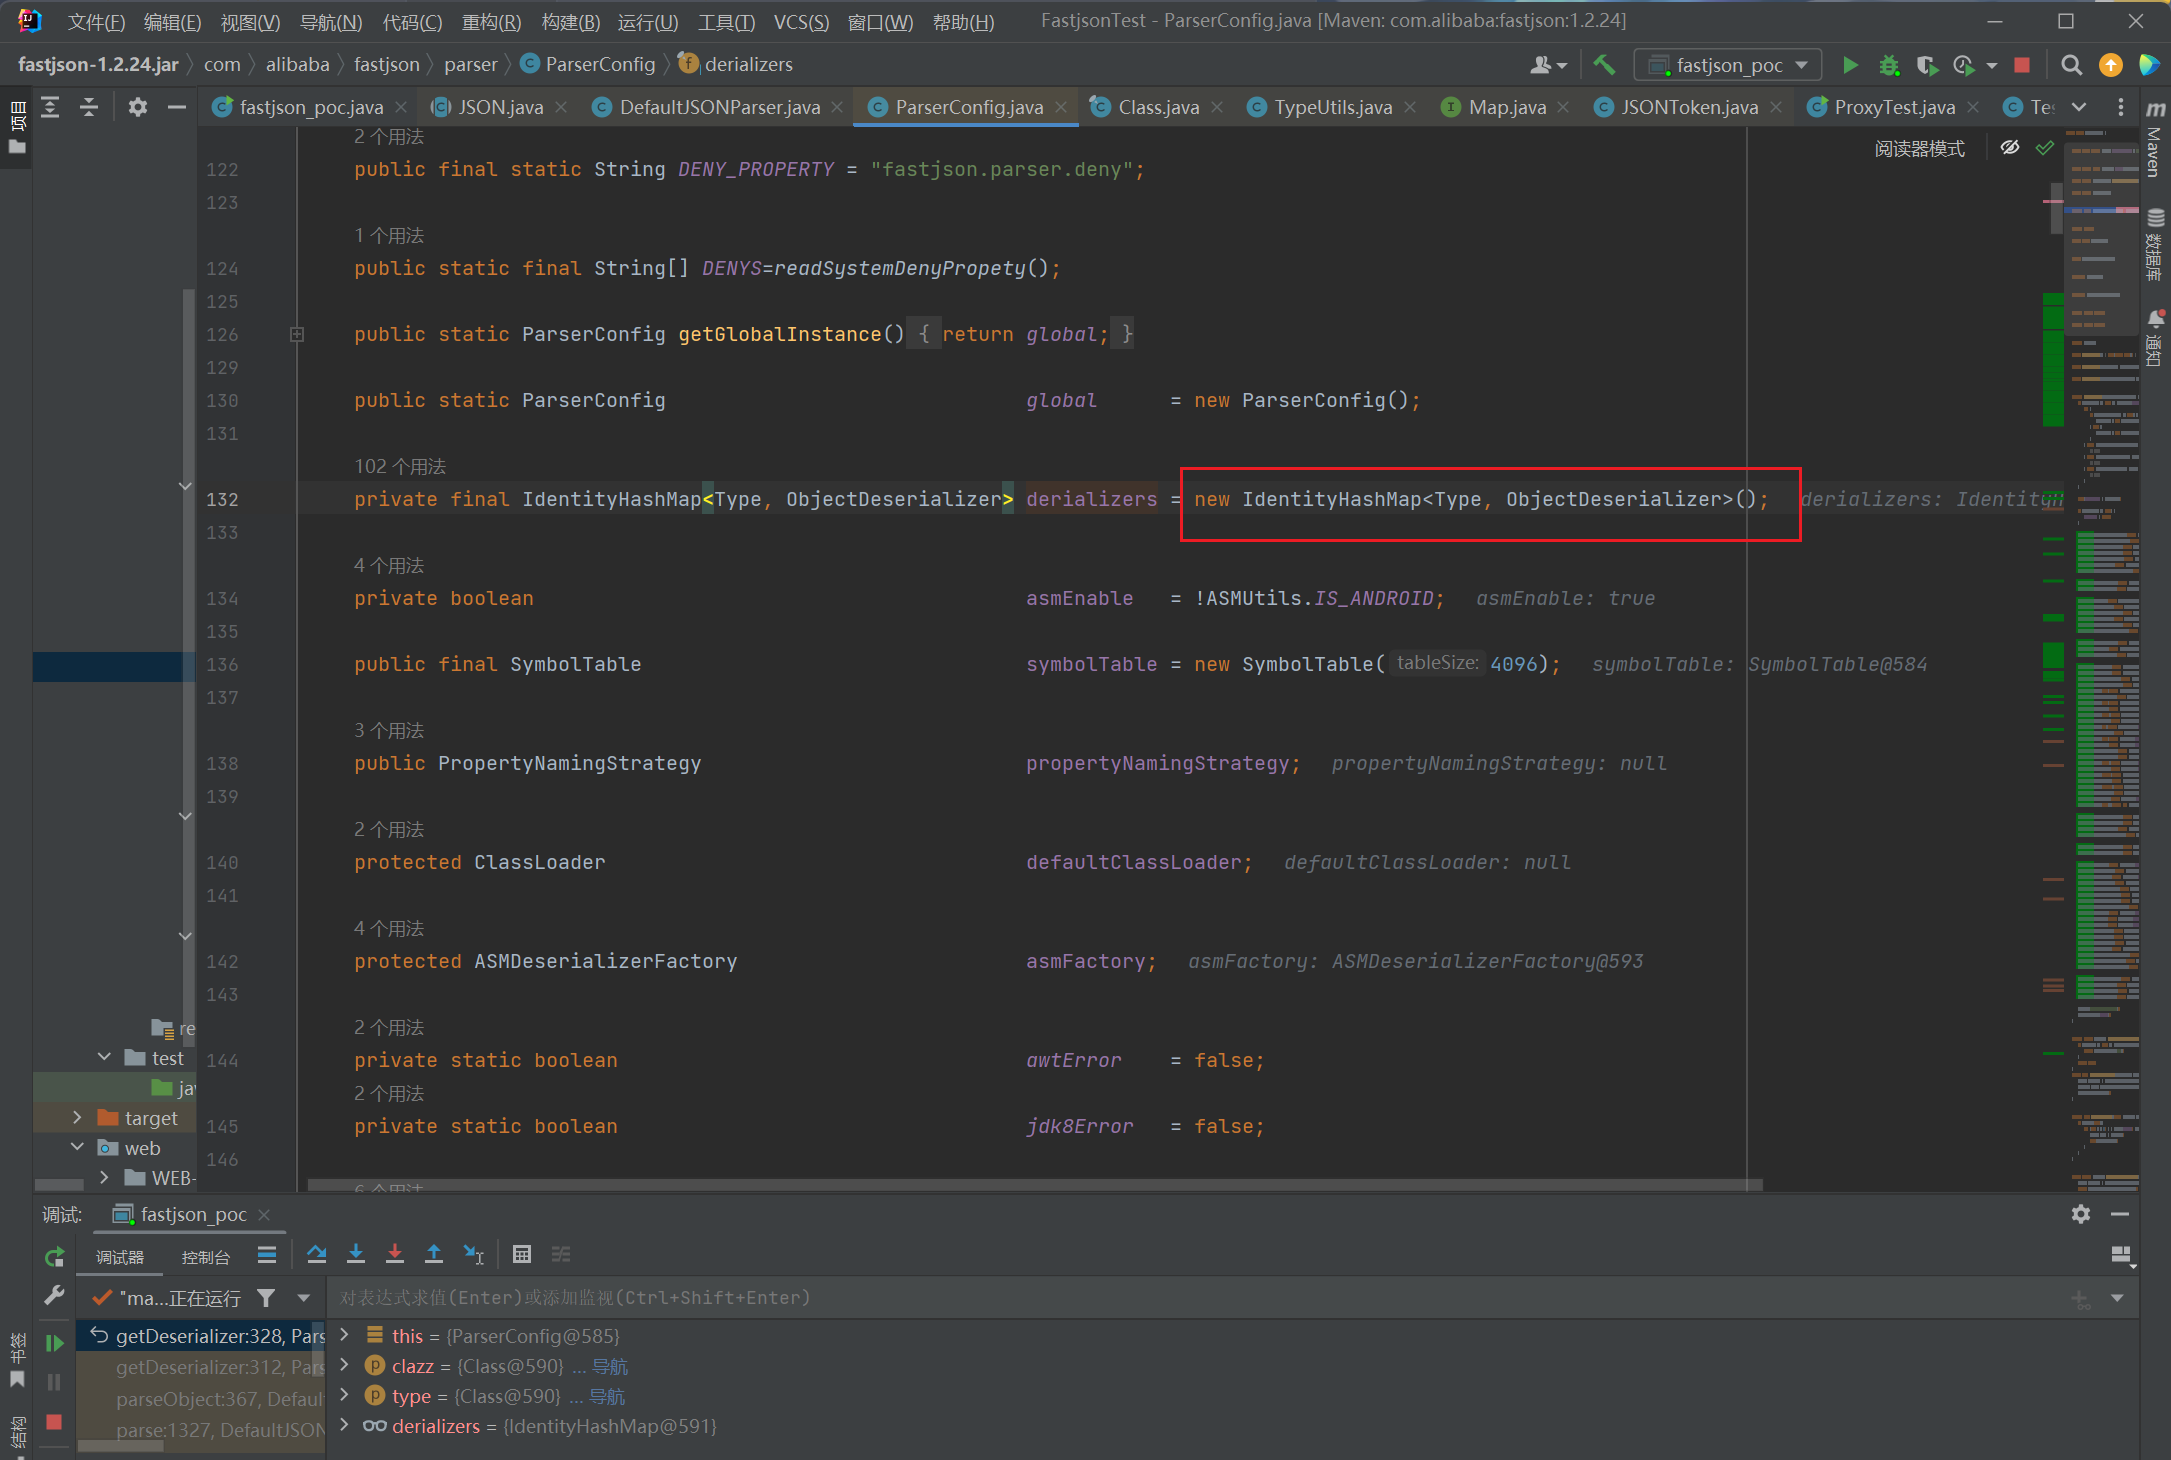Switch to the 控制台 console tab
This screenshot has width=2171, height=1460.
(x=206, y=1257)
